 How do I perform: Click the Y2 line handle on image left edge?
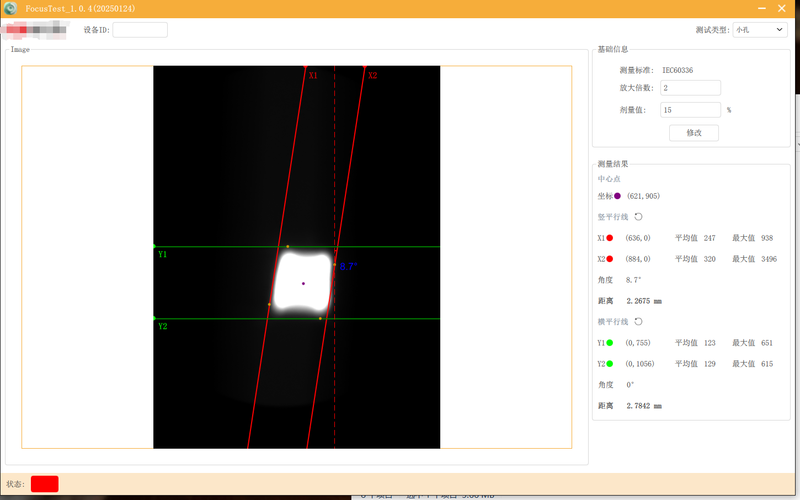click(154, 318)
